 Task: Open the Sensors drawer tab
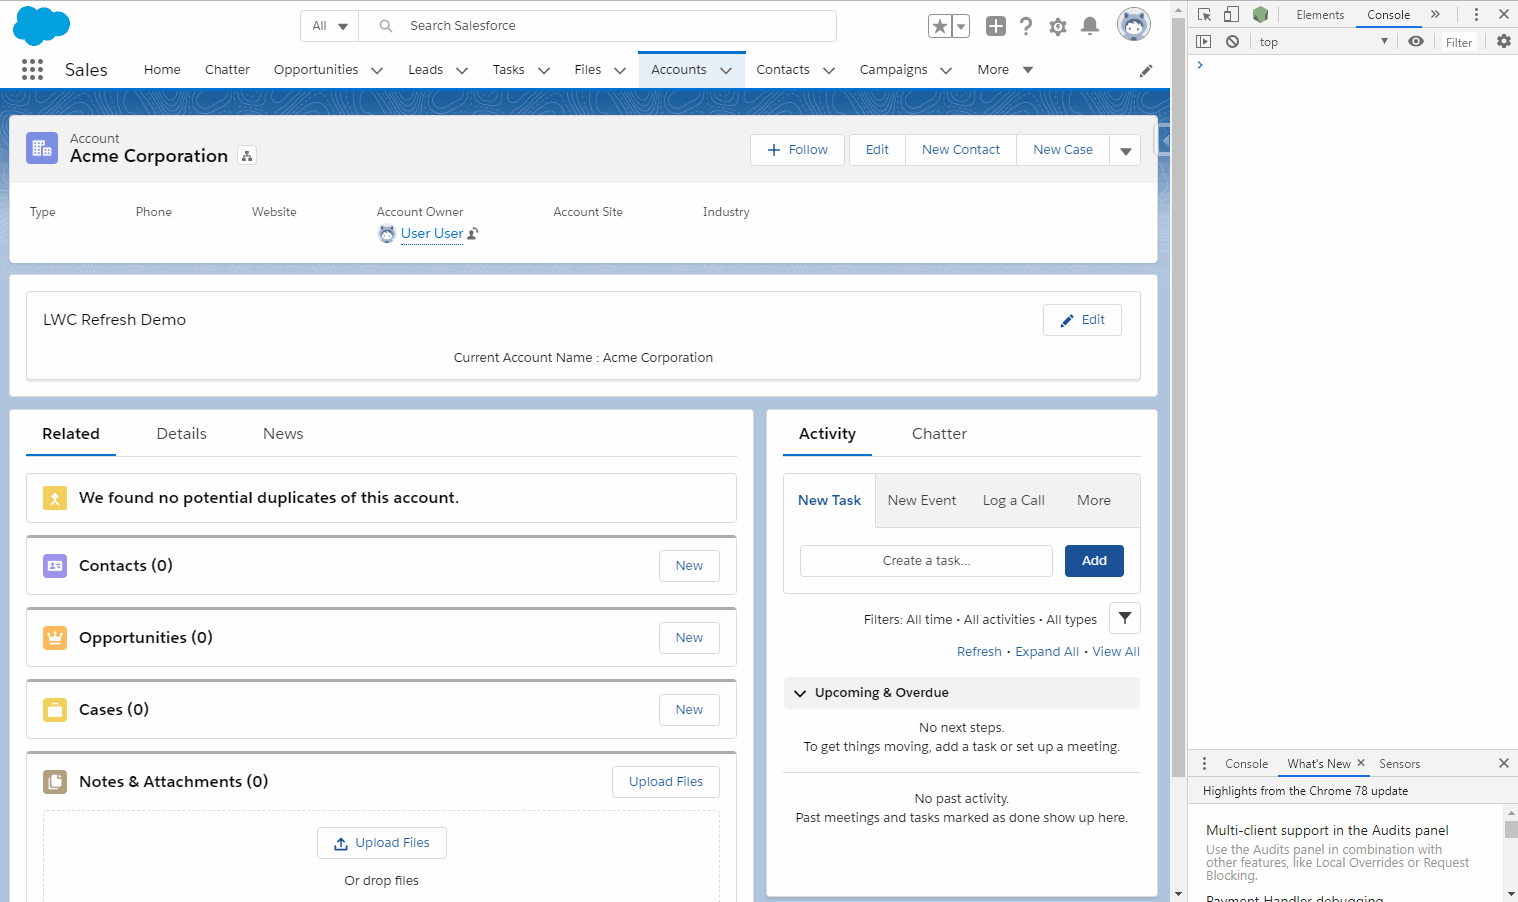1399,764
